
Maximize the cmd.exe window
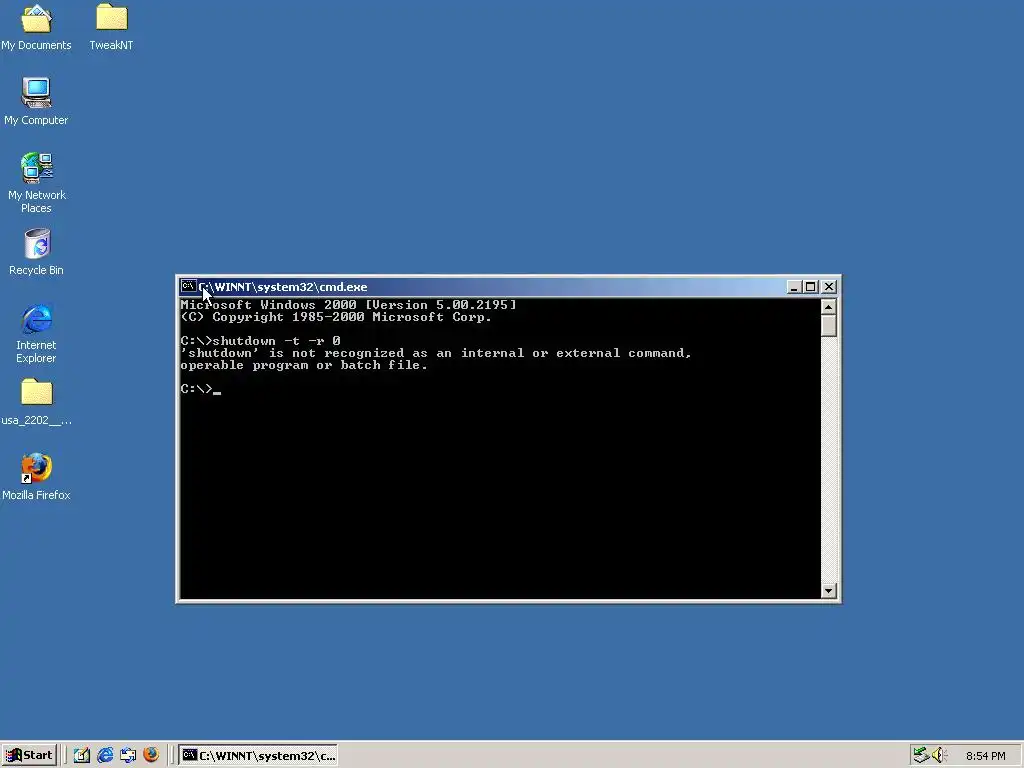pyautogui.click(x=810, y=287)
